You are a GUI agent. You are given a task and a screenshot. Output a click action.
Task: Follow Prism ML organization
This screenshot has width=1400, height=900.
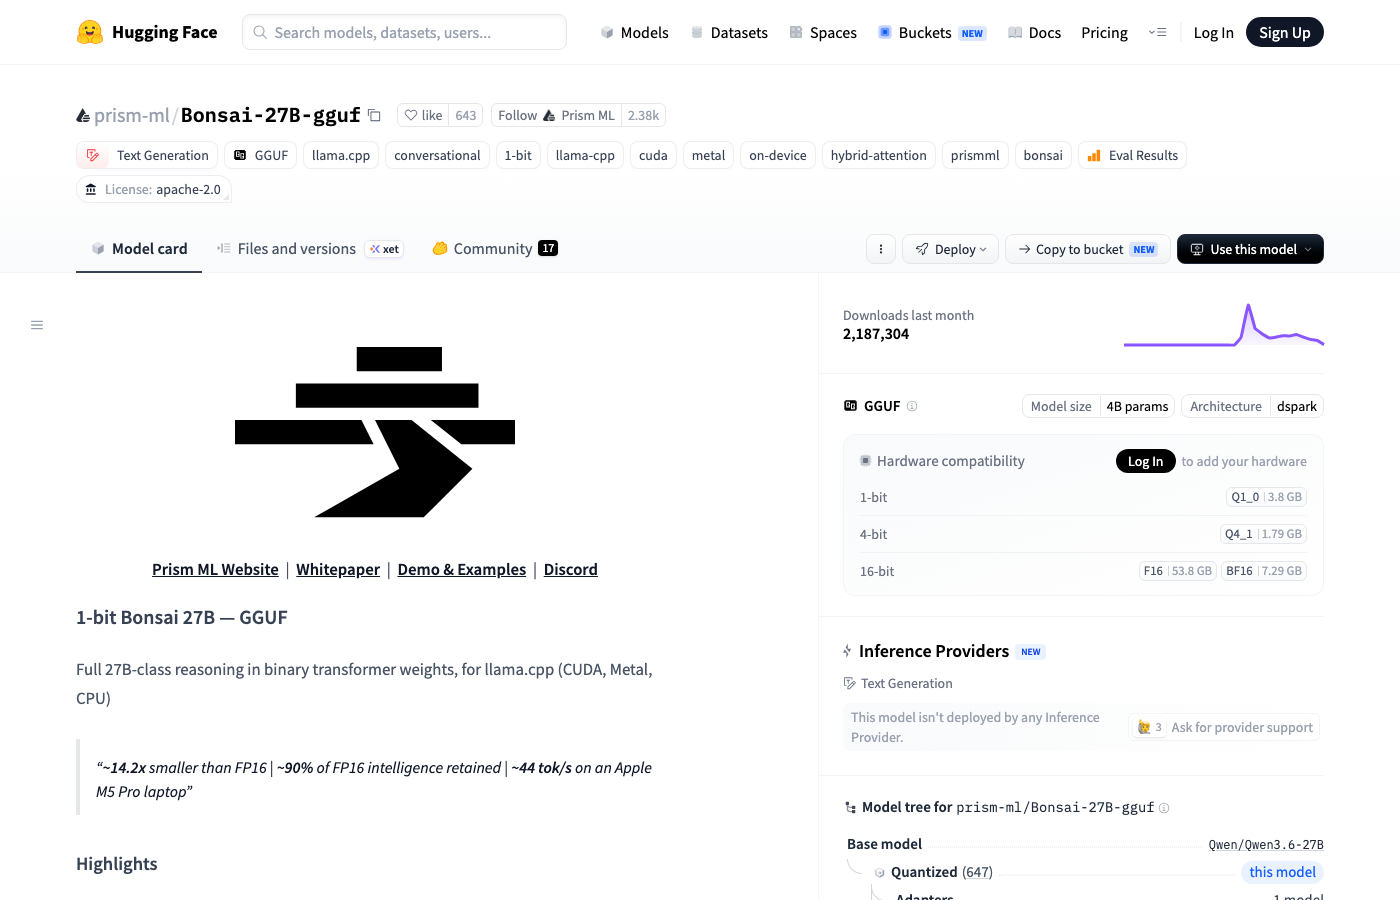tap(556, 115)
